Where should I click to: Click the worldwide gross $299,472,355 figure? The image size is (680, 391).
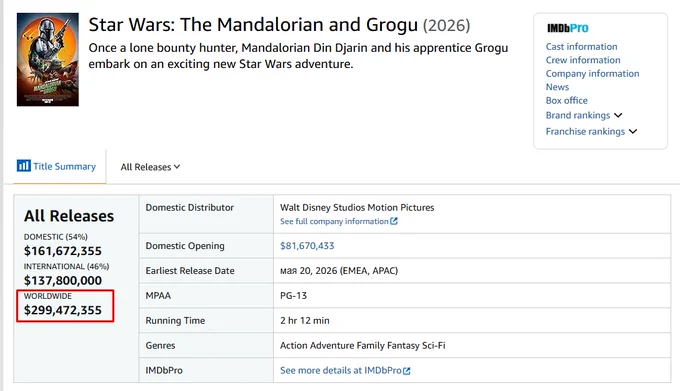(63, 310)
